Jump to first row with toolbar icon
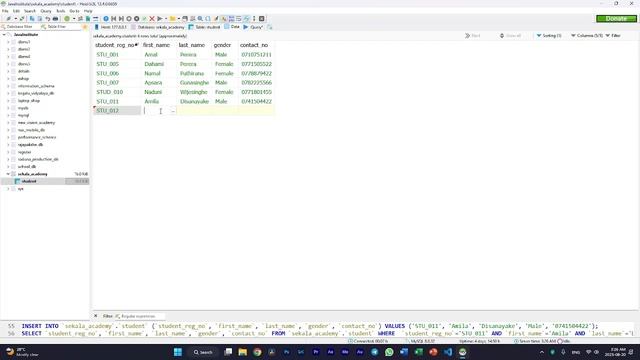 tap(114, 19)
